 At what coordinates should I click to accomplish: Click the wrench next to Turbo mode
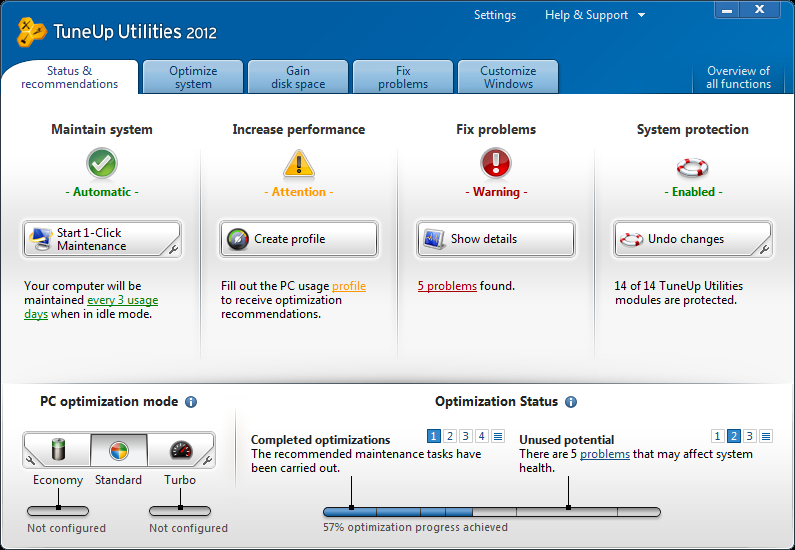[x=207, y=460]
